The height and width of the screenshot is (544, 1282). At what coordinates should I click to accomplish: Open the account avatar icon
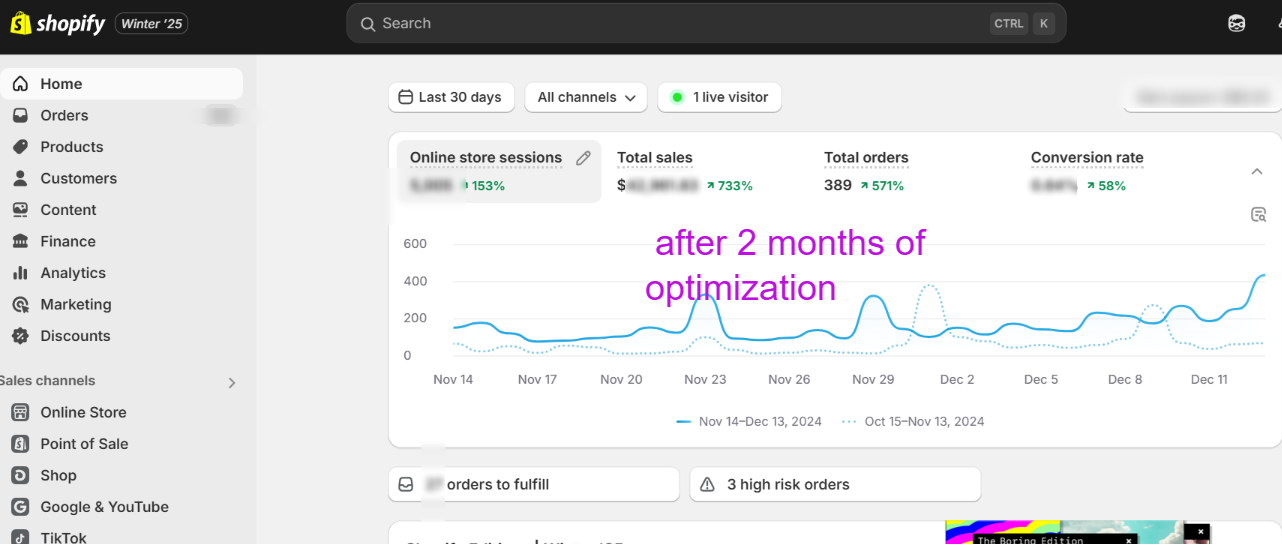click(1236, 23)
